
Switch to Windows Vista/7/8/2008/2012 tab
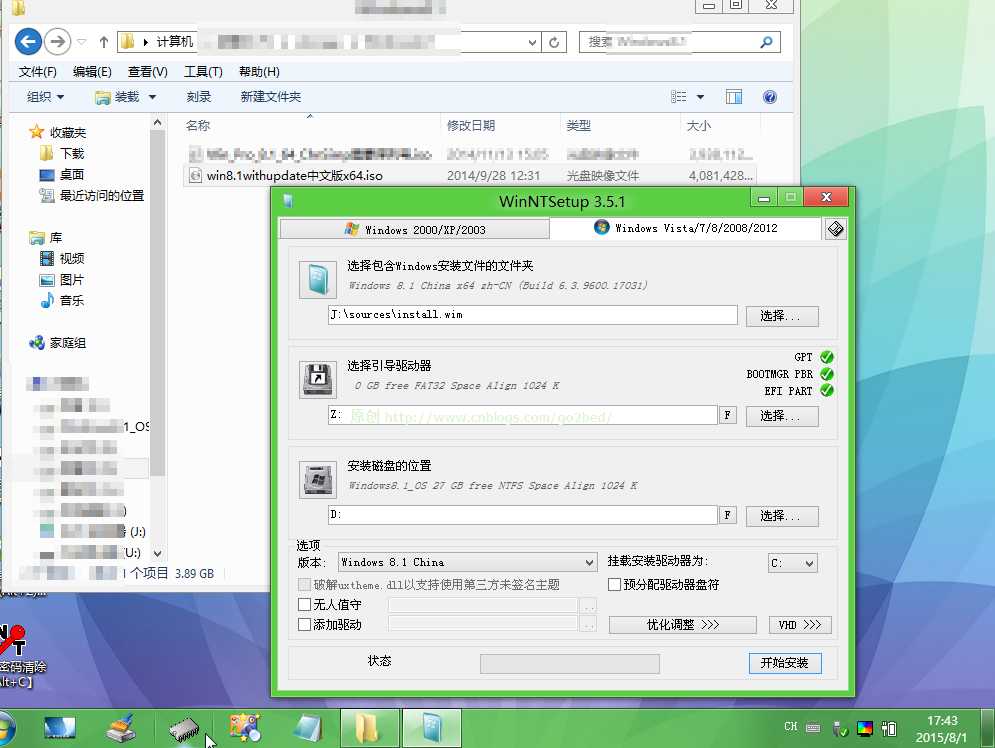(x=685, y=228)
